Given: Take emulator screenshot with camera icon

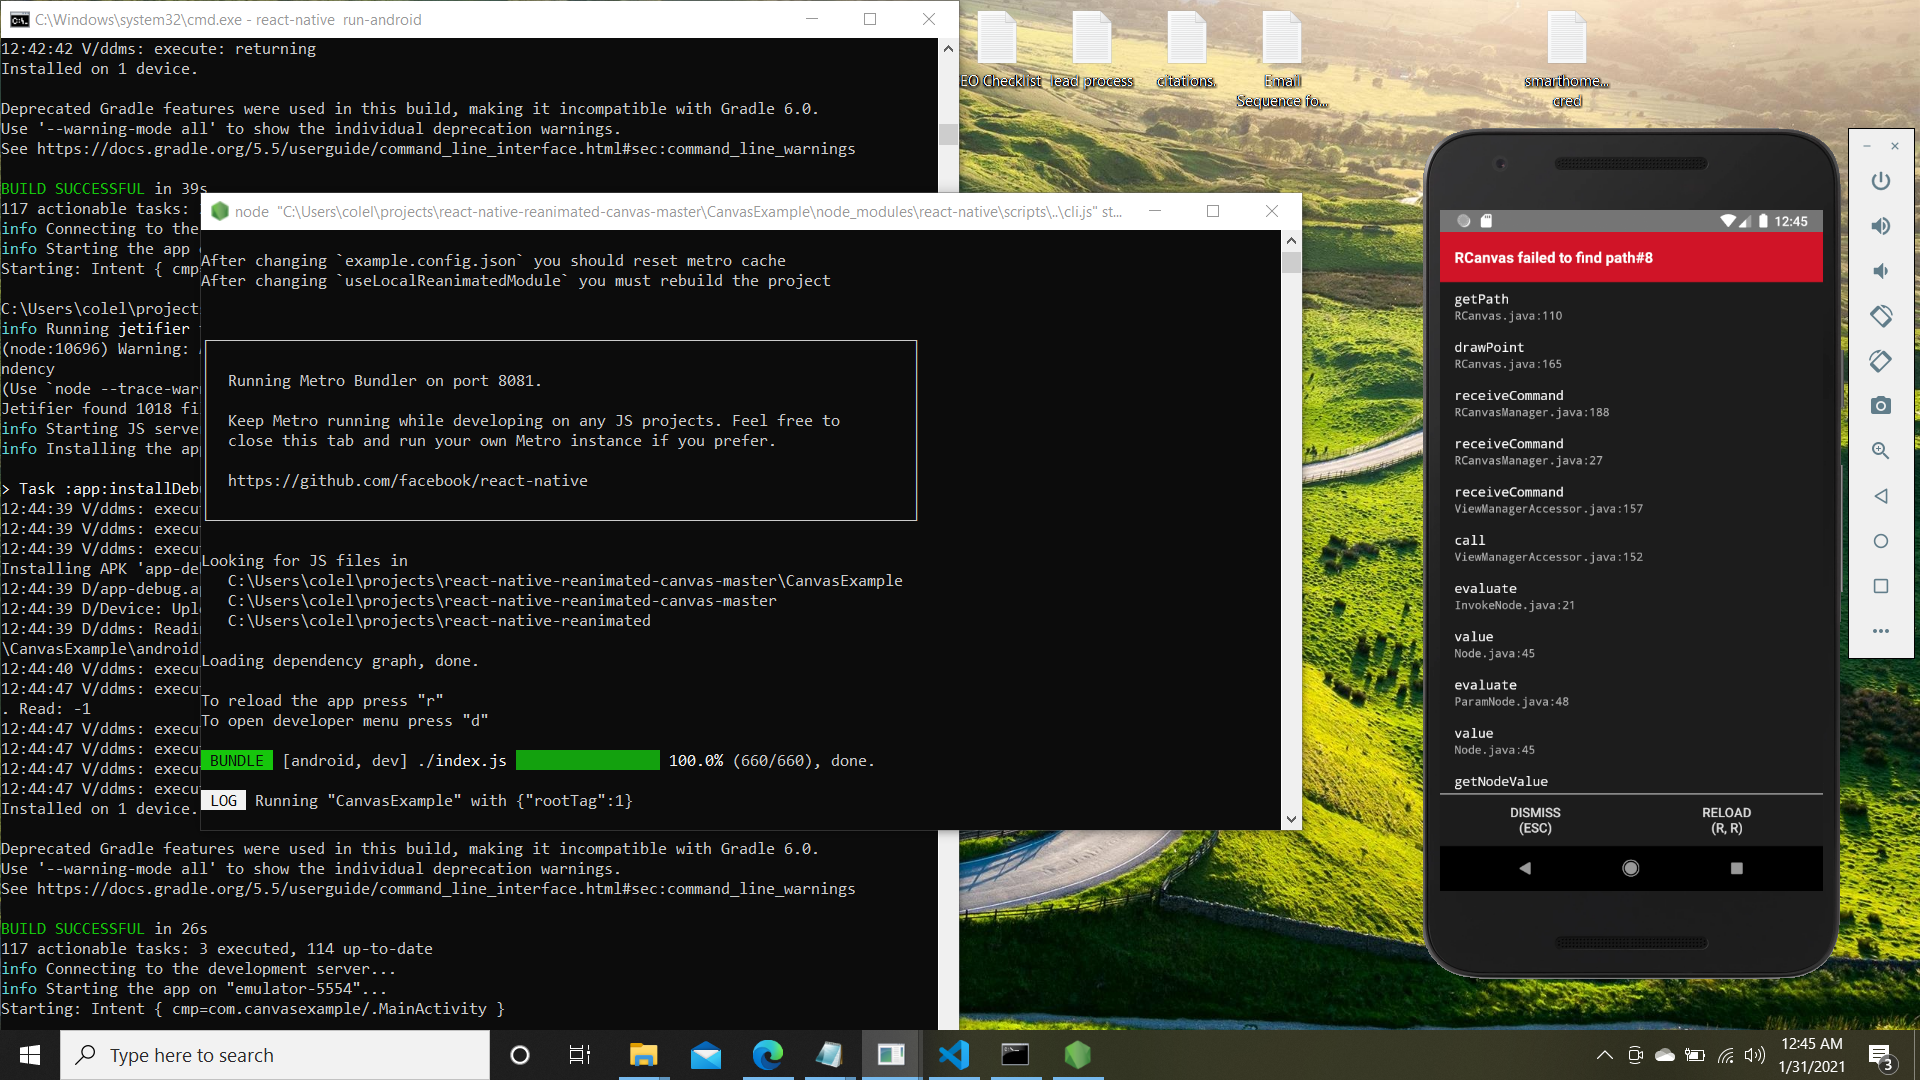Looking at the screenshot, I should pyautogui.click(x=1880, y=405).
